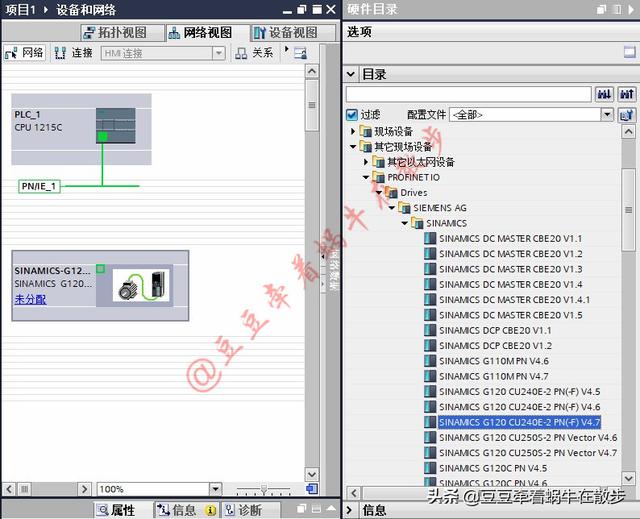Click the network view scroll down arrow
Image resolution: width=640 pixels, height=519 pixels.
pyautogui.click(x=312, y=474)
